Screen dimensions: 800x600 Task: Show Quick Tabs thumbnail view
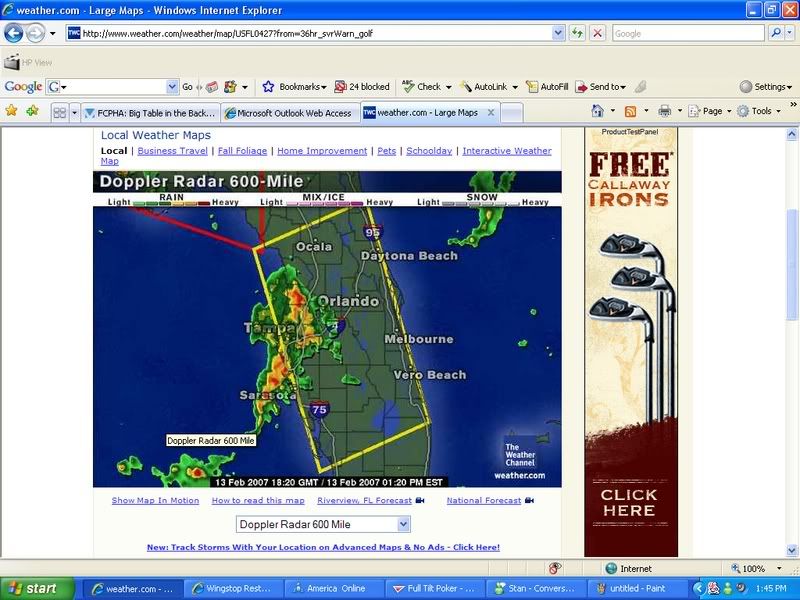(60, 112)
